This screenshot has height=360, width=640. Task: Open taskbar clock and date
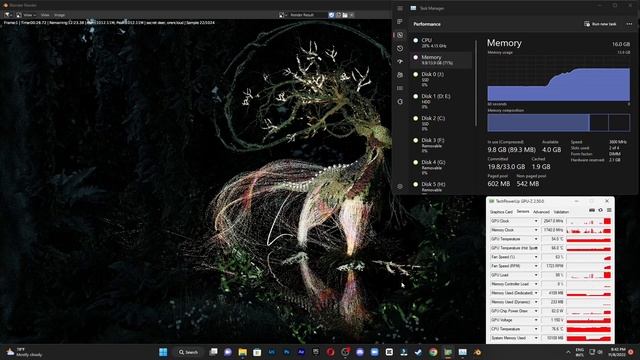coord(616,352)
